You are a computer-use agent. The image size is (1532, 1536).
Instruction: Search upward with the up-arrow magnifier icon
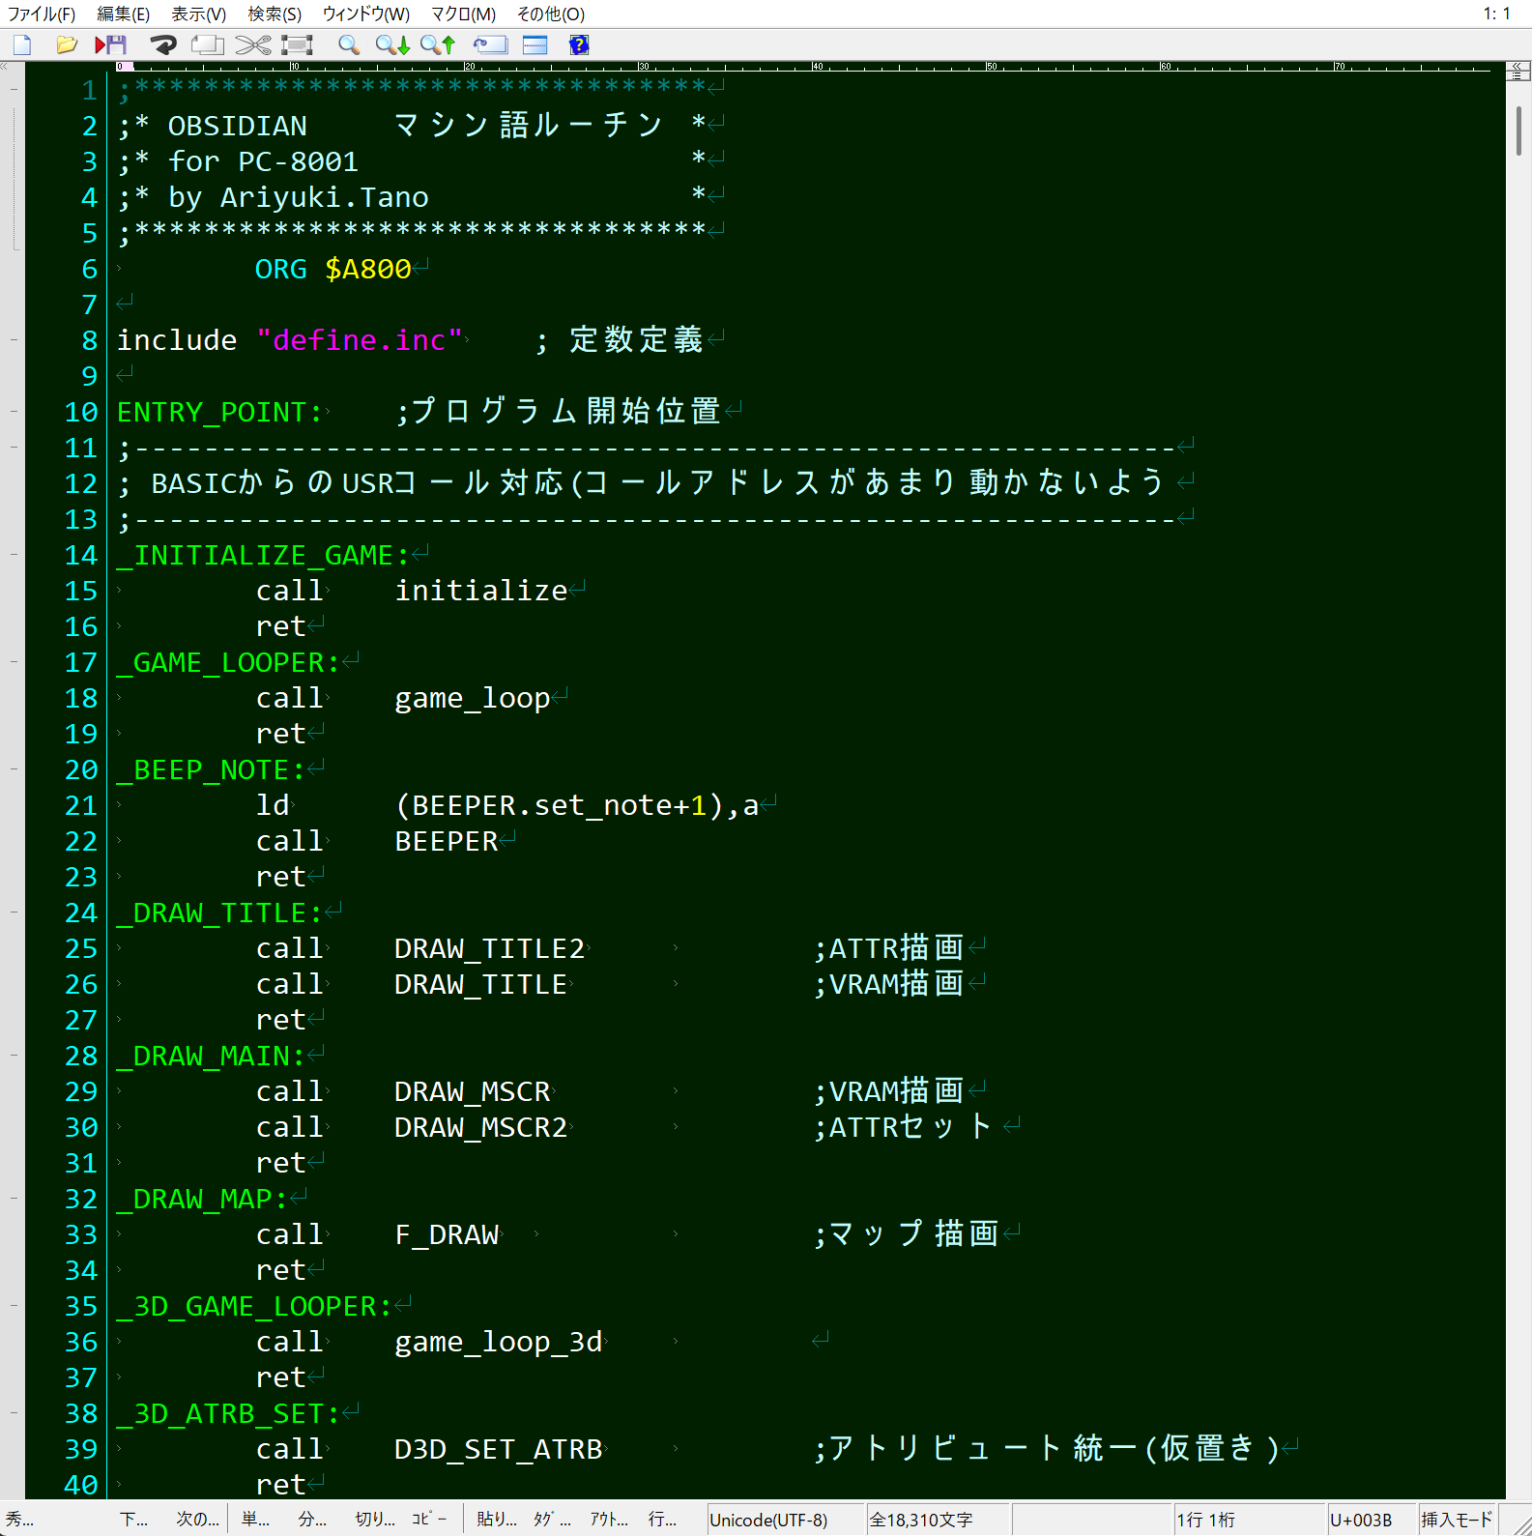pyautogui.click(x=437, y=45)
